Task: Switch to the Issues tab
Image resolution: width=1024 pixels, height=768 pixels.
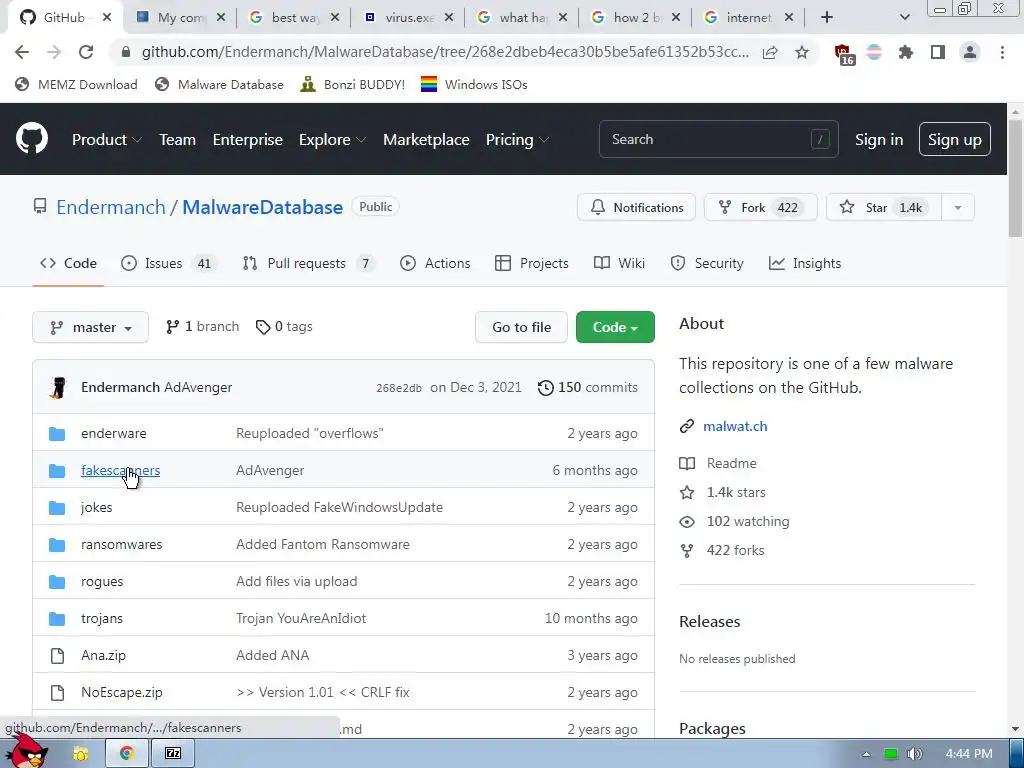Action: tap(168, 263)
